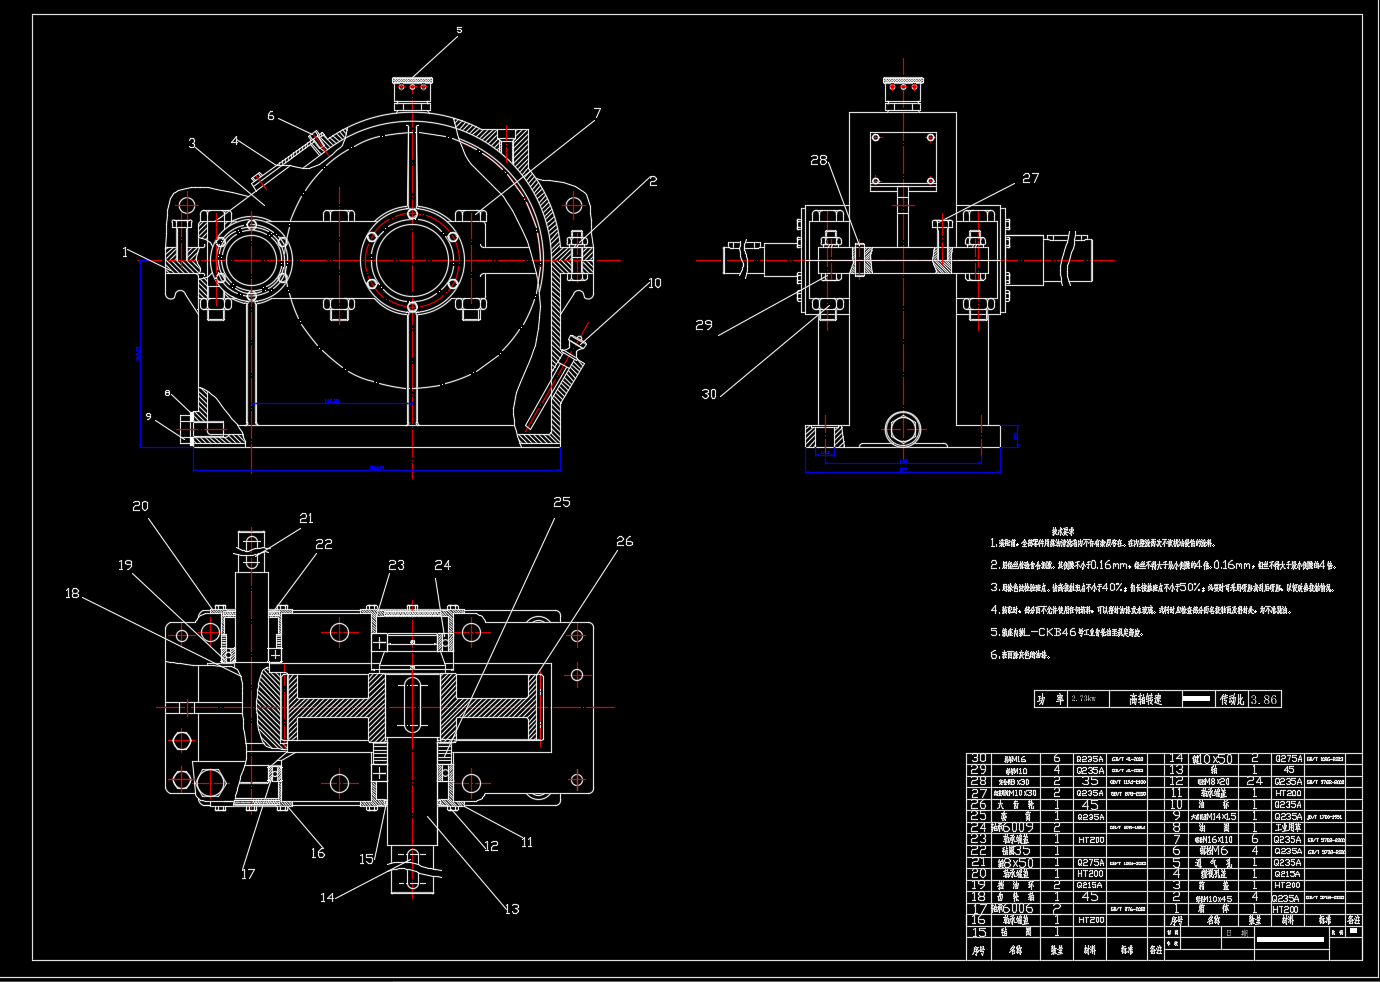Click callout number 27 in side view

tap(1030, 178)
